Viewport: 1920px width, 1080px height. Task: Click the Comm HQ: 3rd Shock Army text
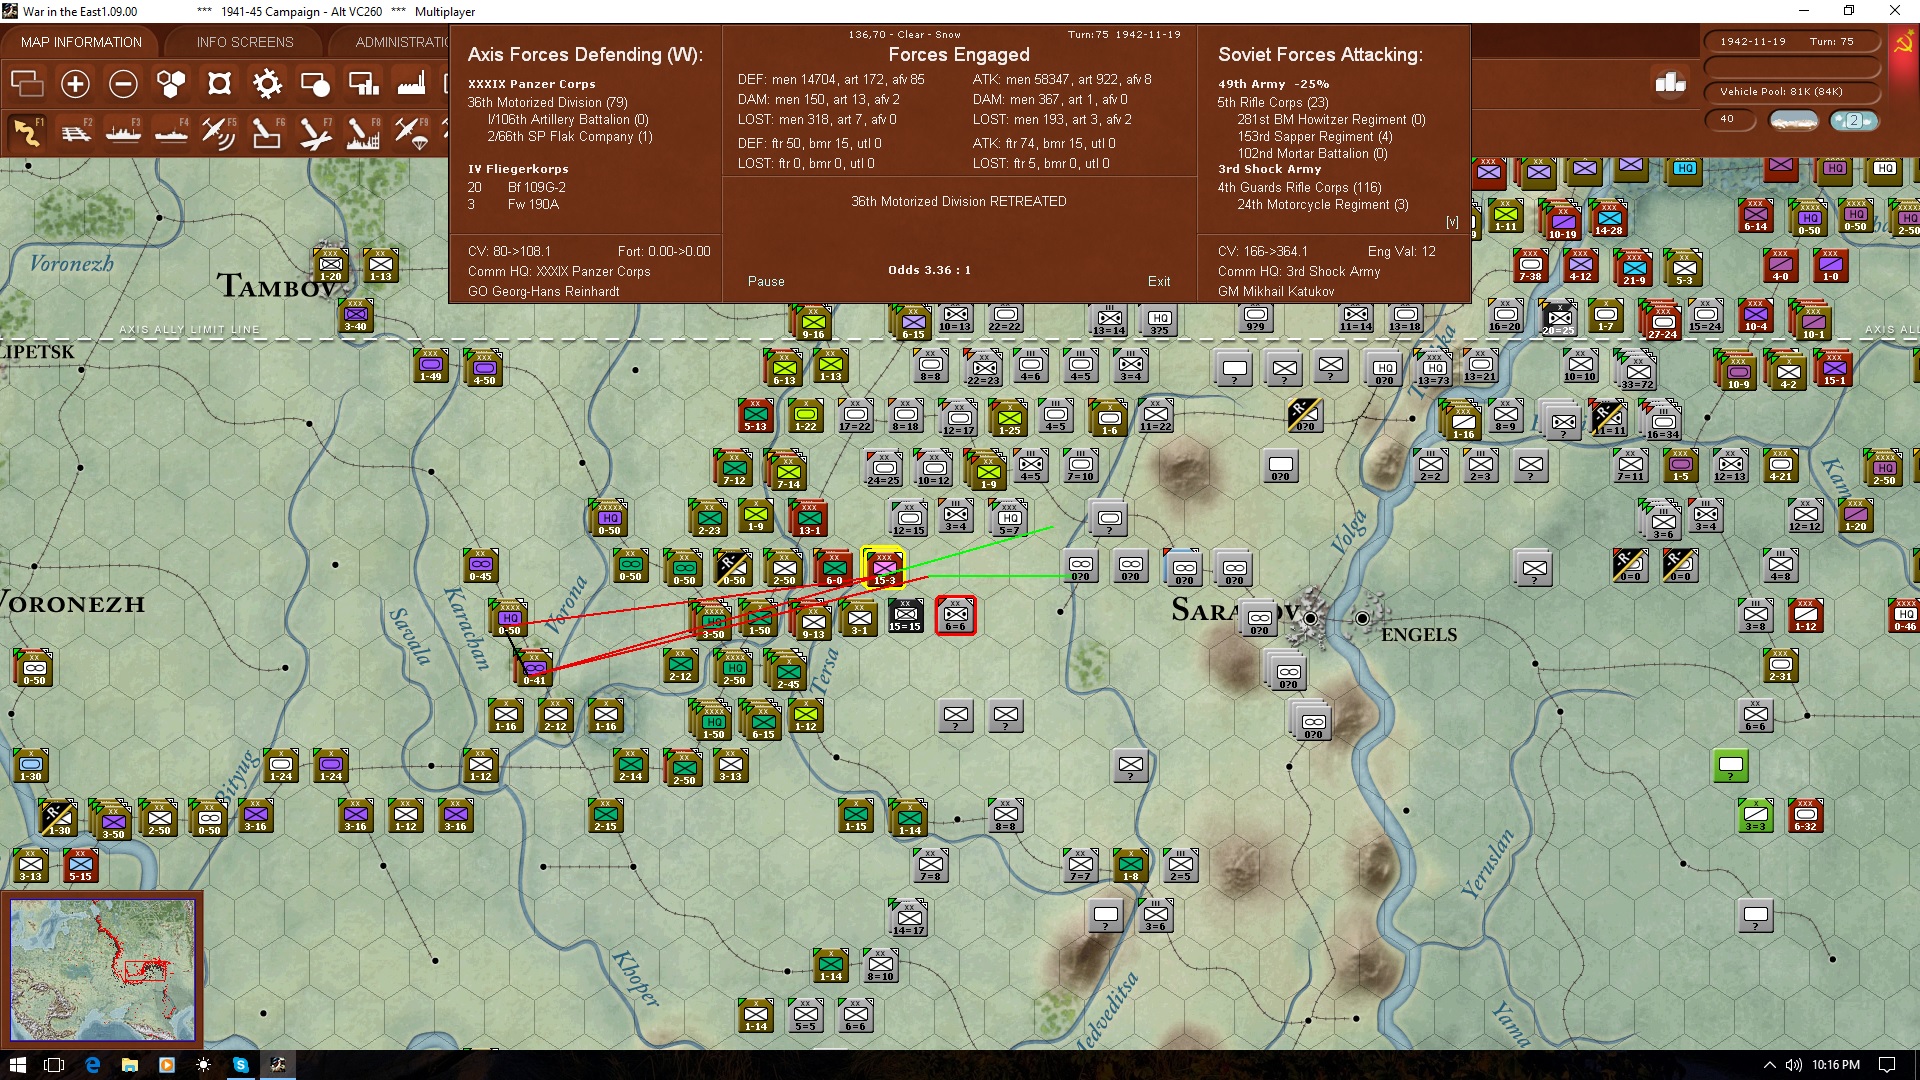click(x=1298, y=271)
